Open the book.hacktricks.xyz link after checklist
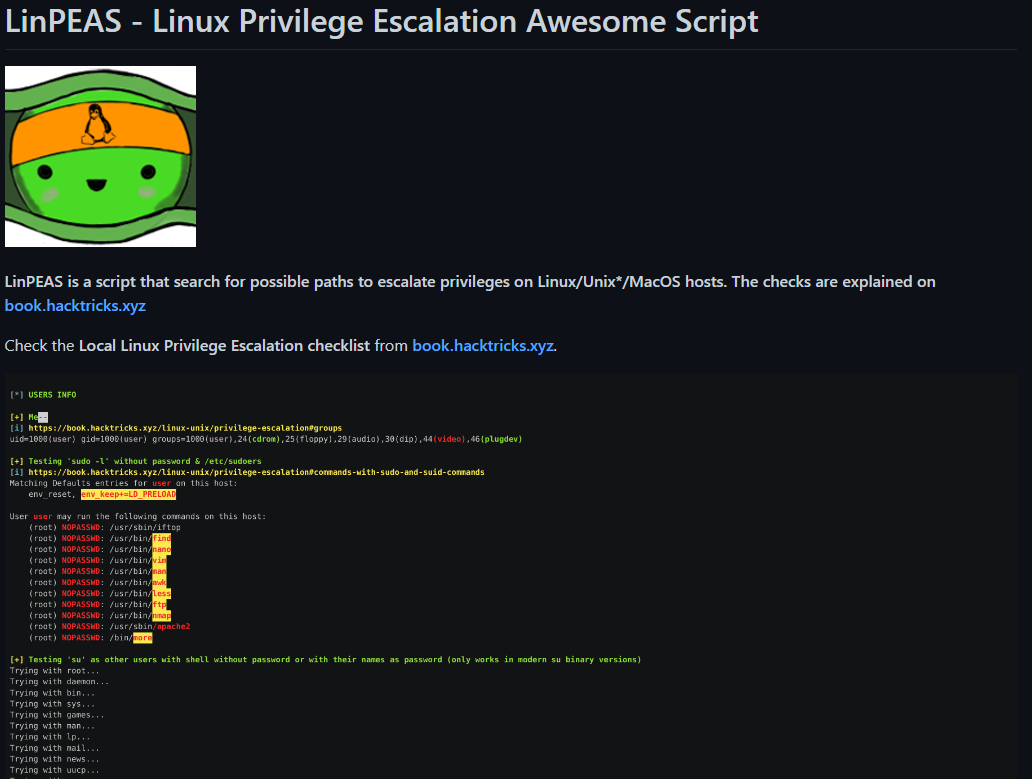The image size is (1032, 779). click(x=483, y=345)
